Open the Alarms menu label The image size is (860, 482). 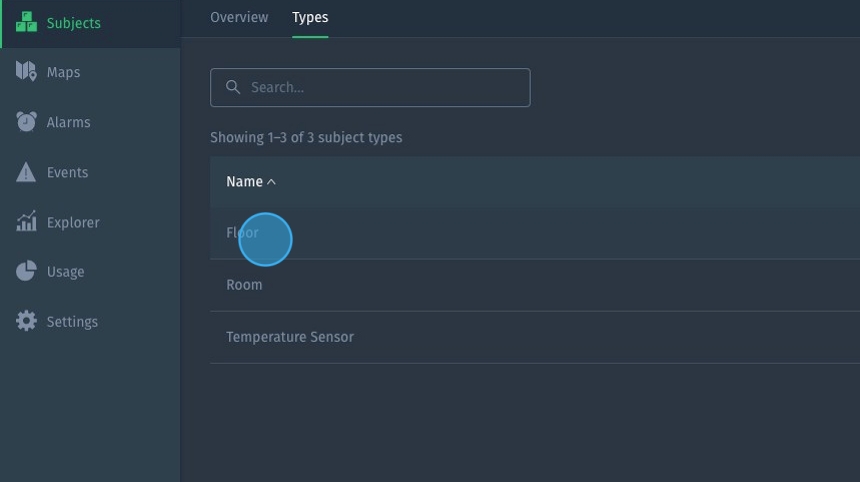pos(68,122)
